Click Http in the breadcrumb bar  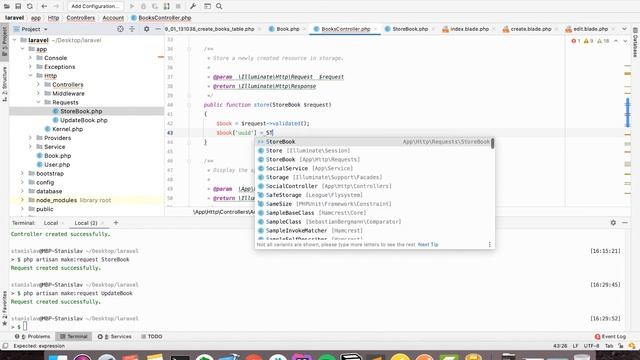click(53, 18)
